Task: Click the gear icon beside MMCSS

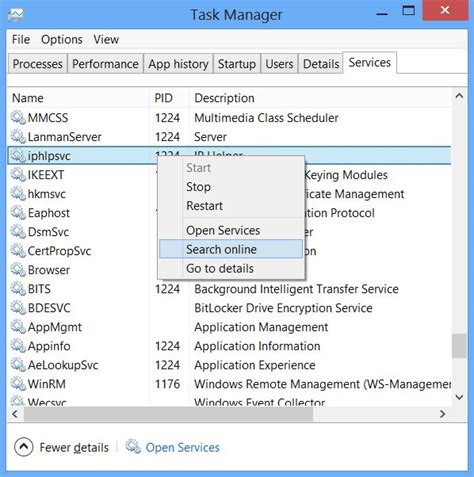Action: click(x=18, y=118)
